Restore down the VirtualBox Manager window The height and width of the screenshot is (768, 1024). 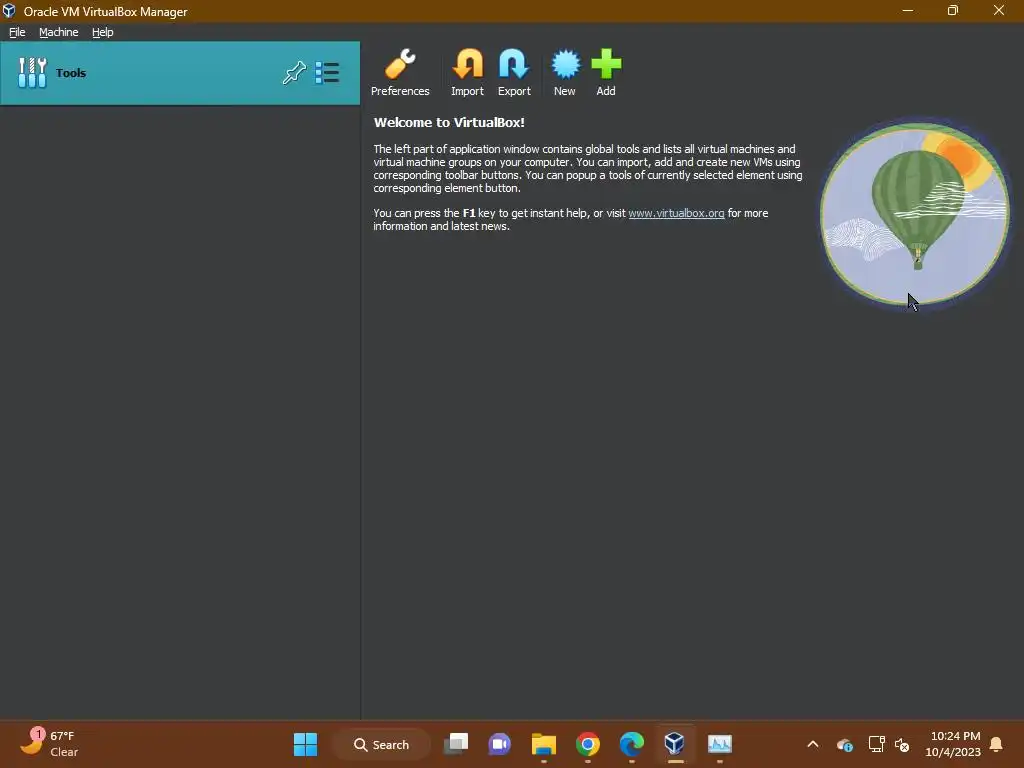(x=953, y=10)
